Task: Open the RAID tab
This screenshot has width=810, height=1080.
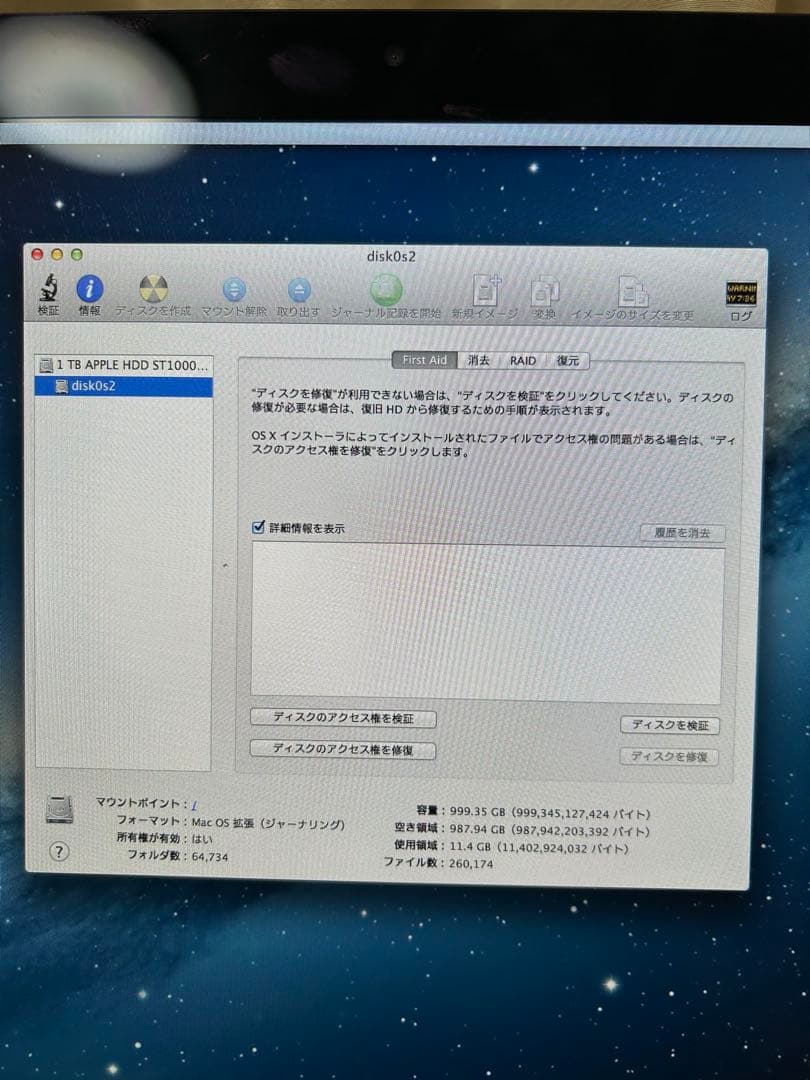Action: pos(521,360)
